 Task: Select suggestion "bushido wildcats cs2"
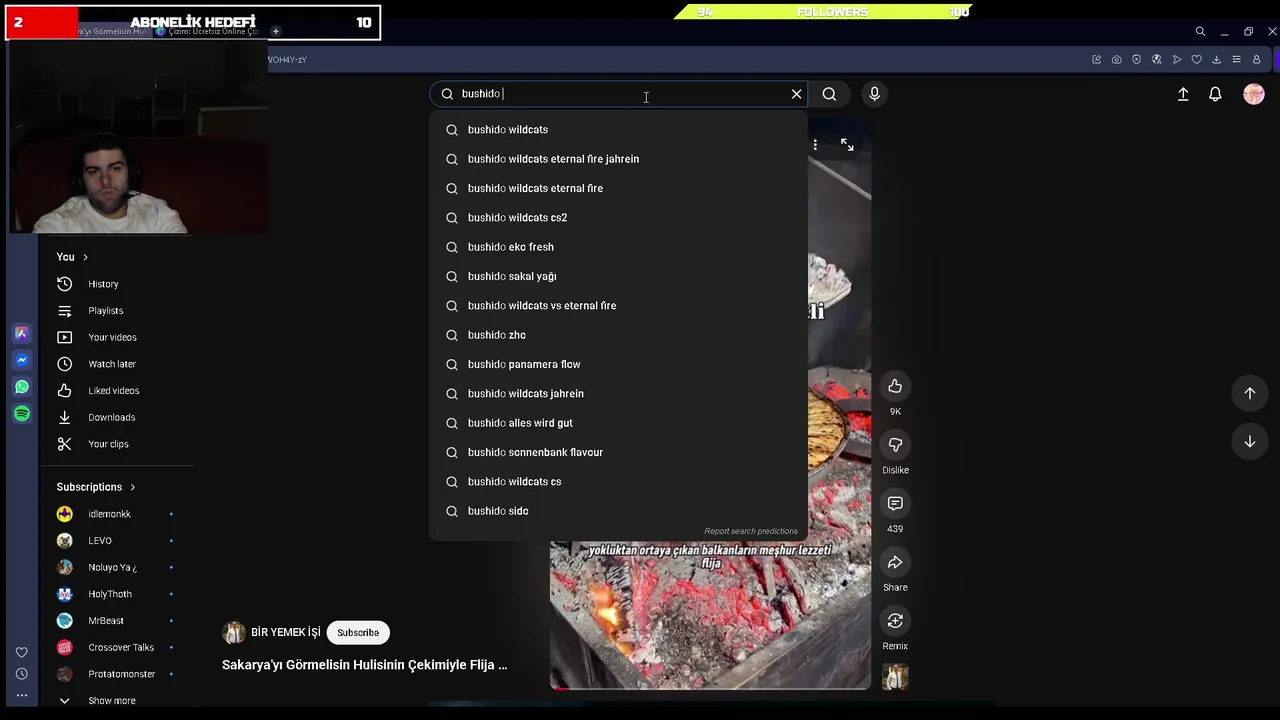[x=618, y=218]
